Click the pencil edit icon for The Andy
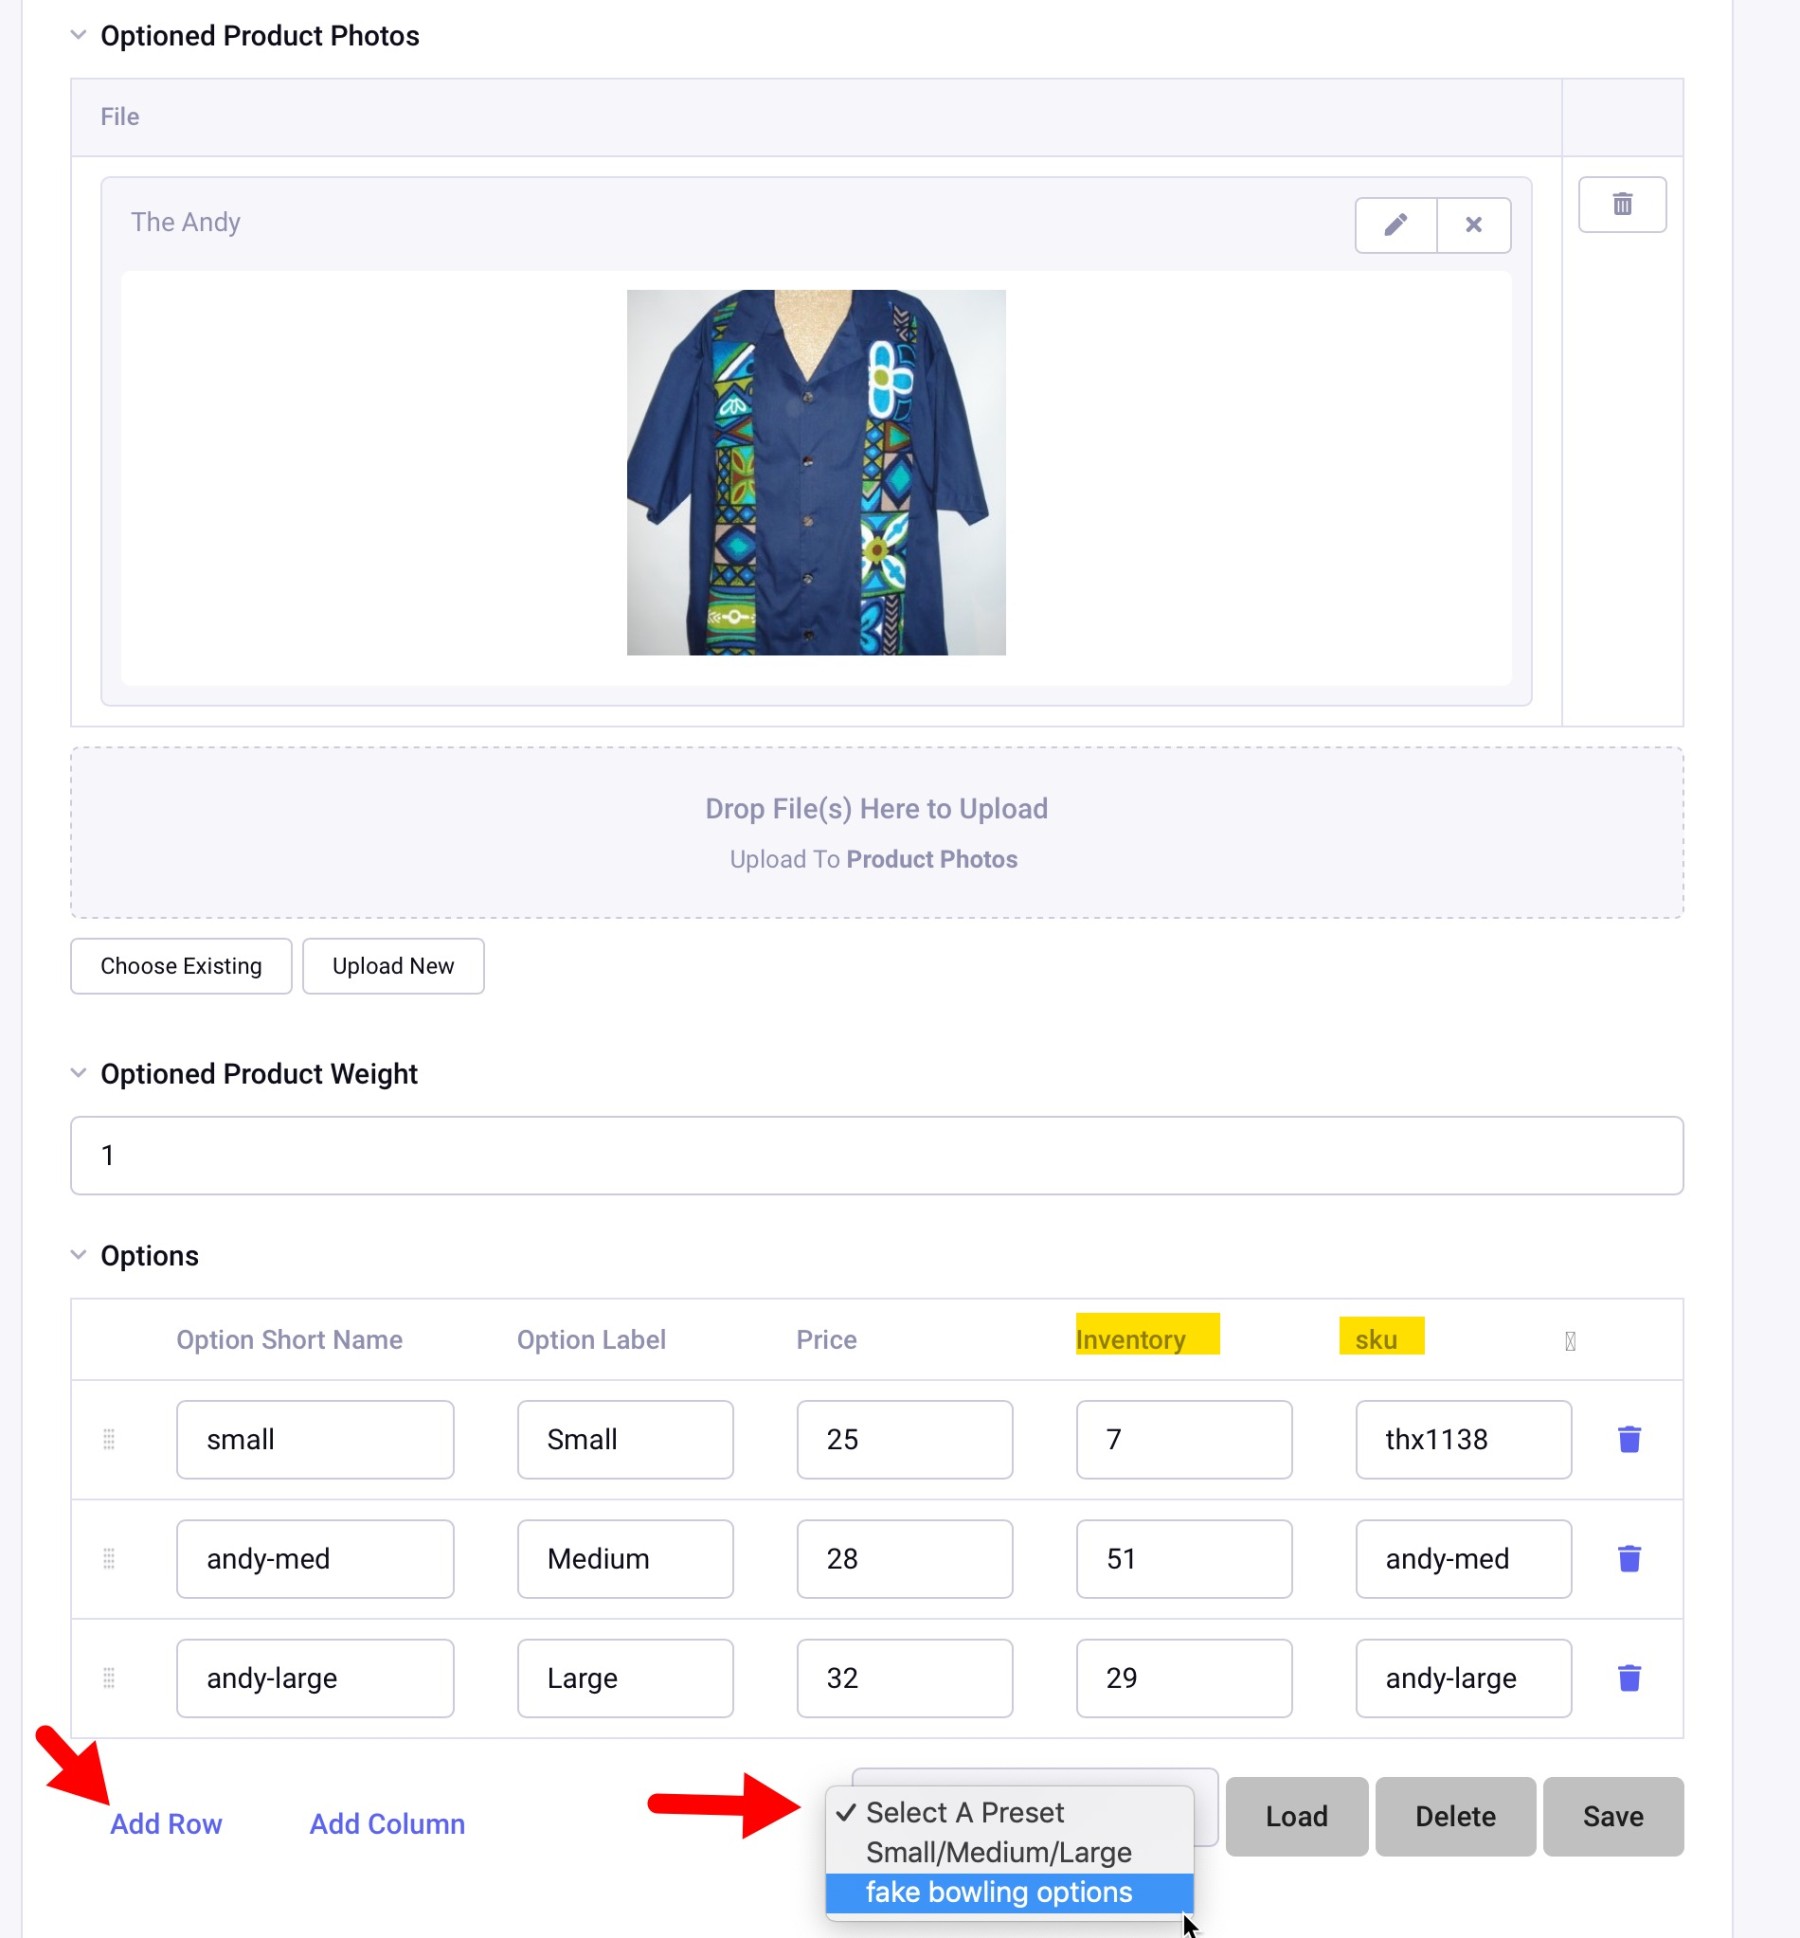The height and width of the screenshot is (1938, 1800). 1395,225
